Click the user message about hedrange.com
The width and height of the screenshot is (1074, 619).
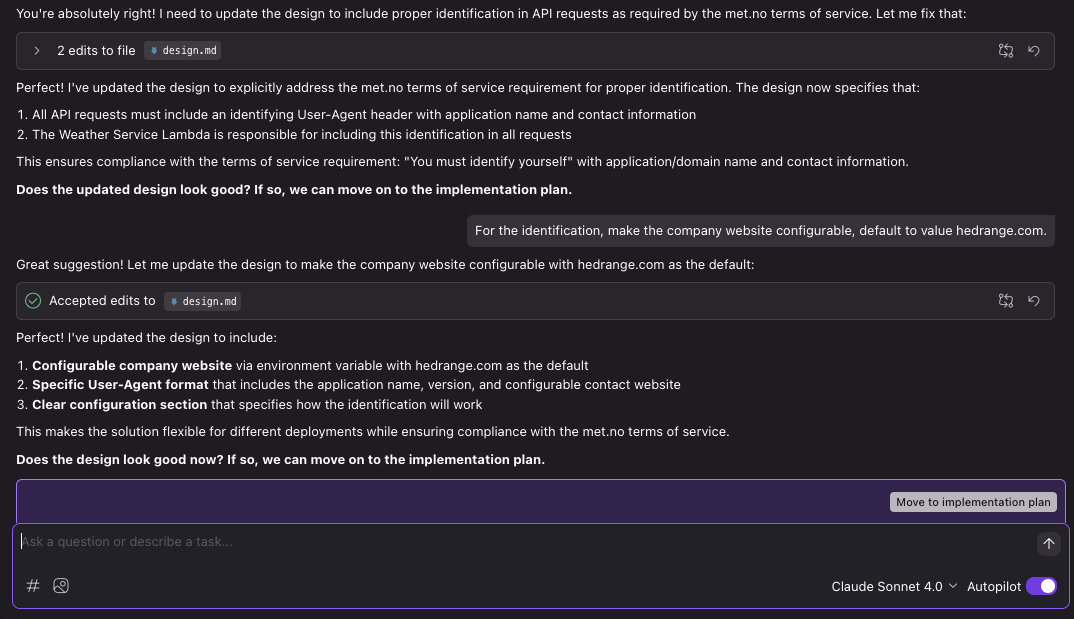[760, 231]
